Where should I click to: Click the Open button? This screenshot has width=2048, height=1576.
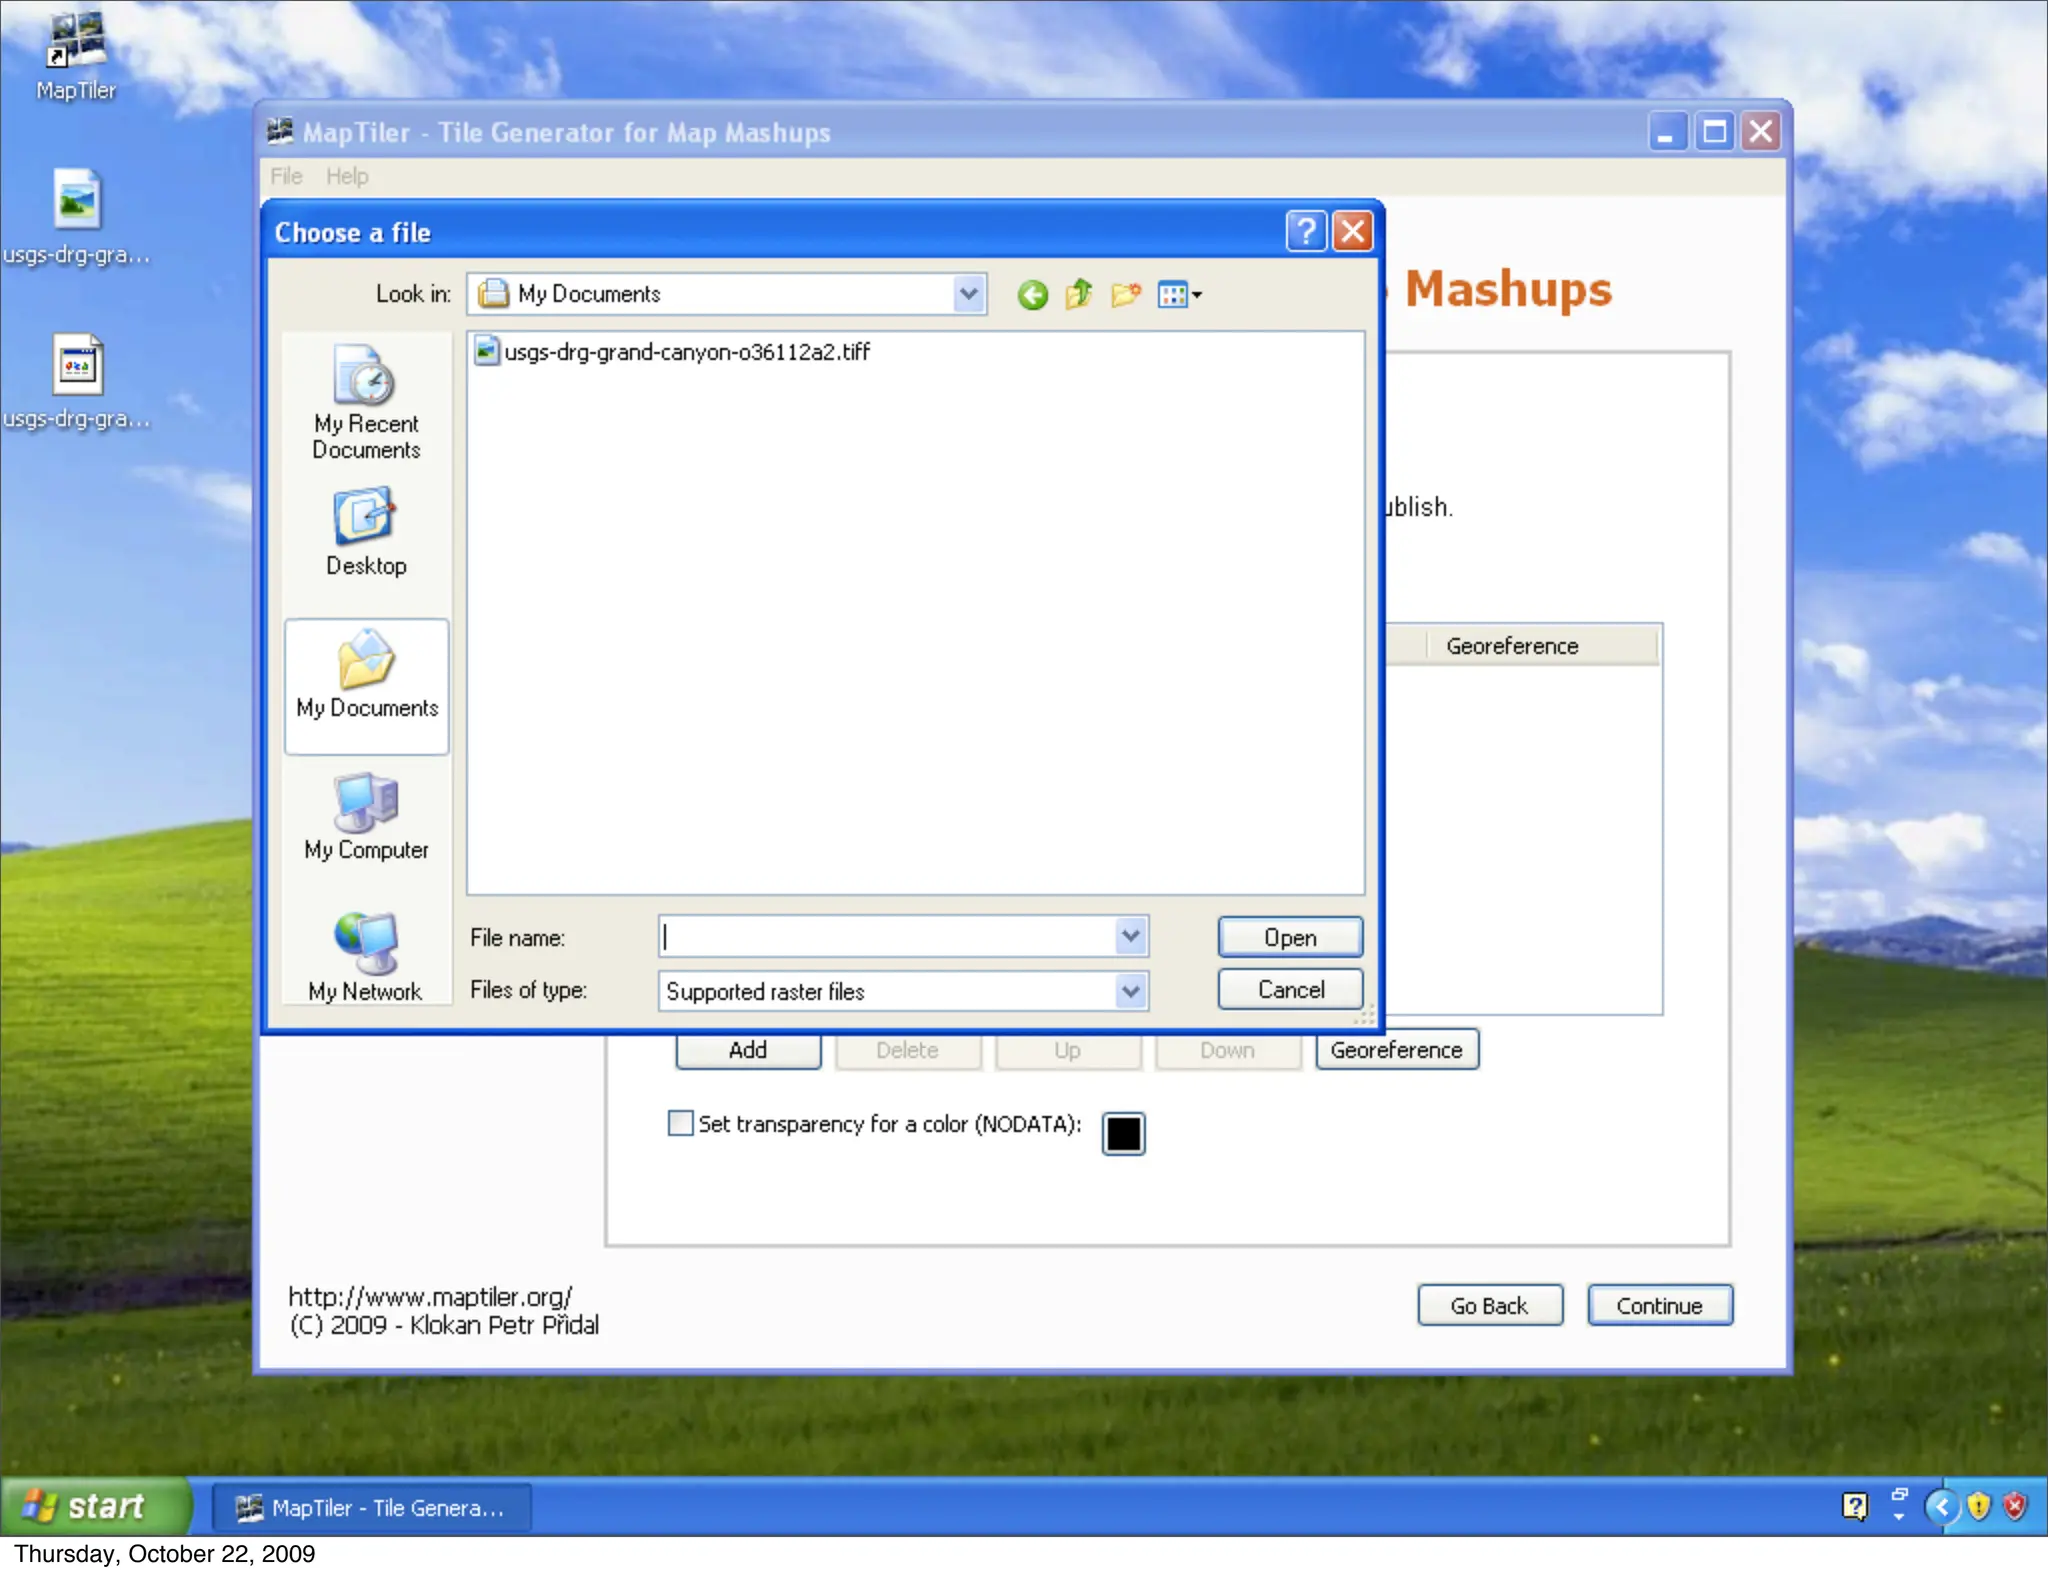point(1290,937)
